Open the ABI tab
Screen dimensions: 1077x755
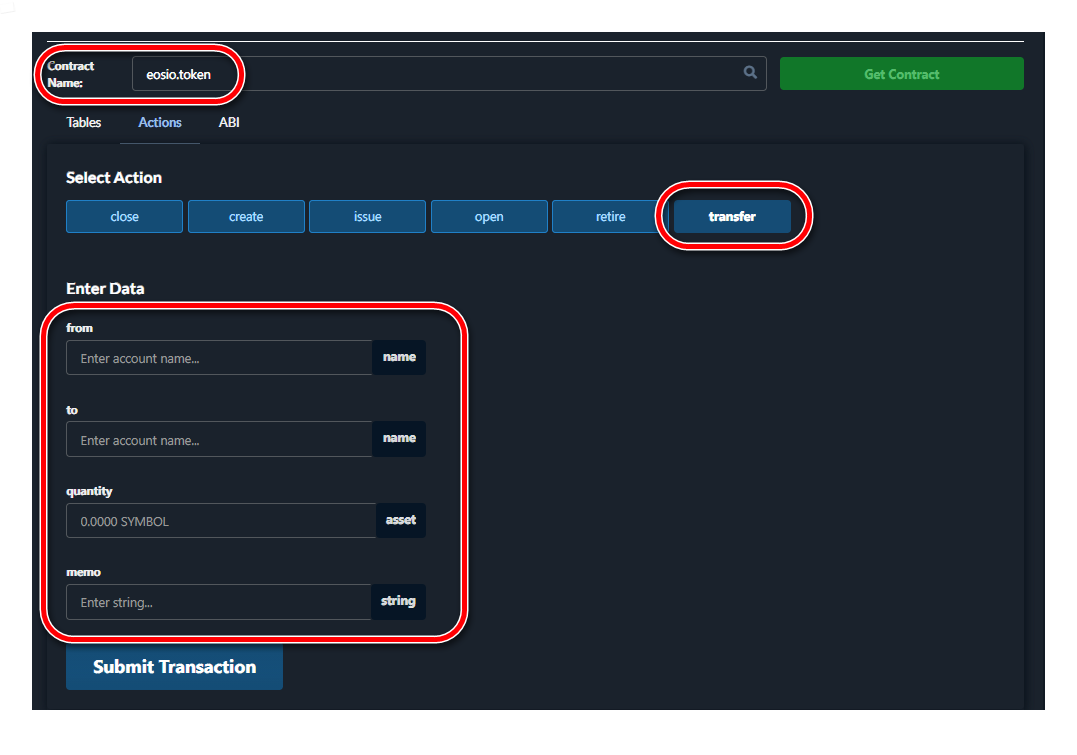pyautogui.click(x=229, y=122)
